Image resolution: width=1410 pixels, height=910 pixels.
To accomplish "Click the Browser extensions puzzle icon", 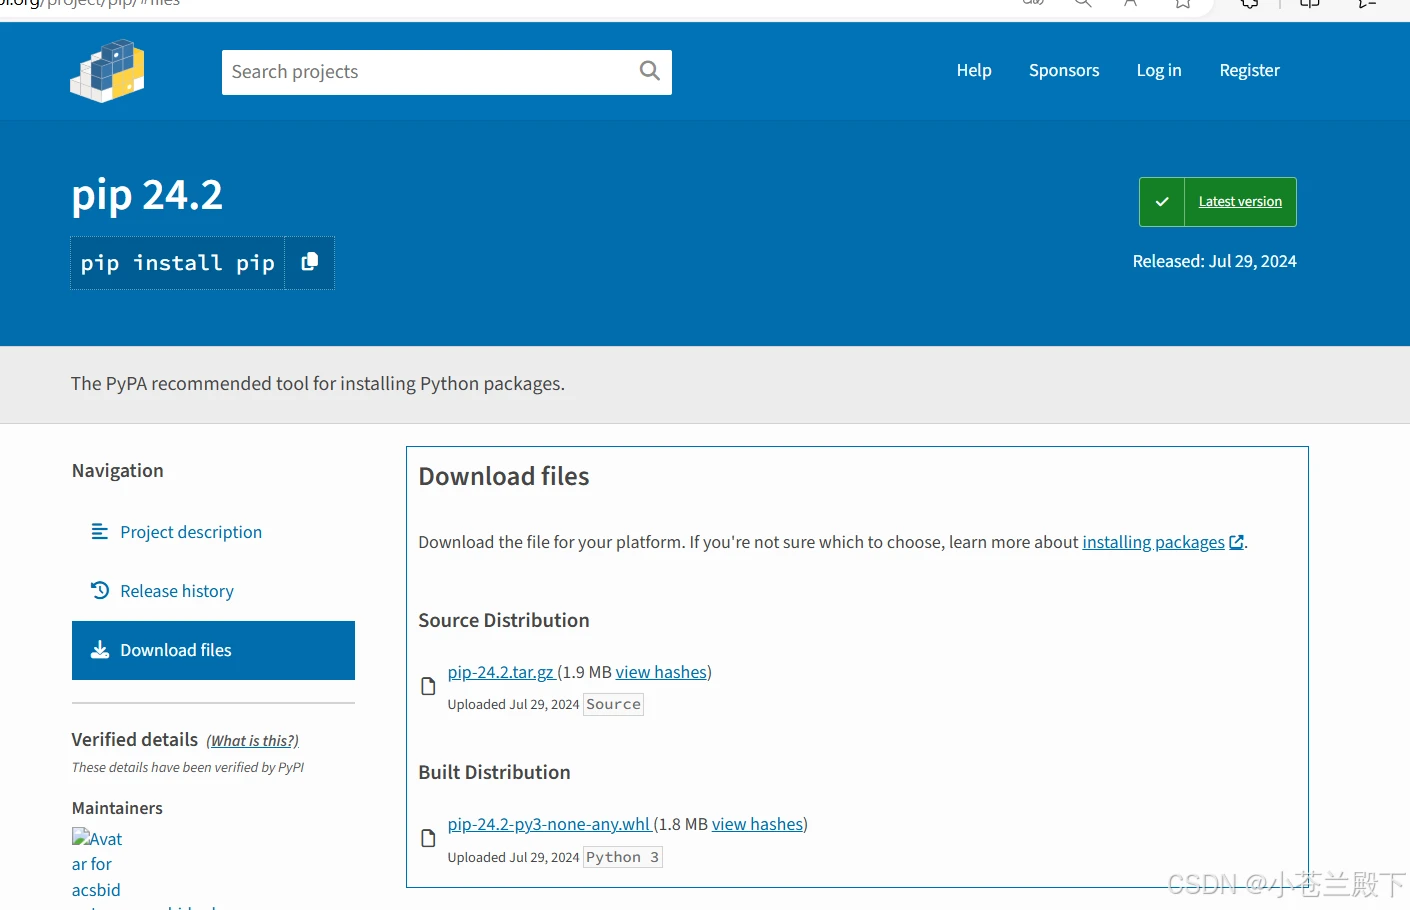I will pos(1249,4).
